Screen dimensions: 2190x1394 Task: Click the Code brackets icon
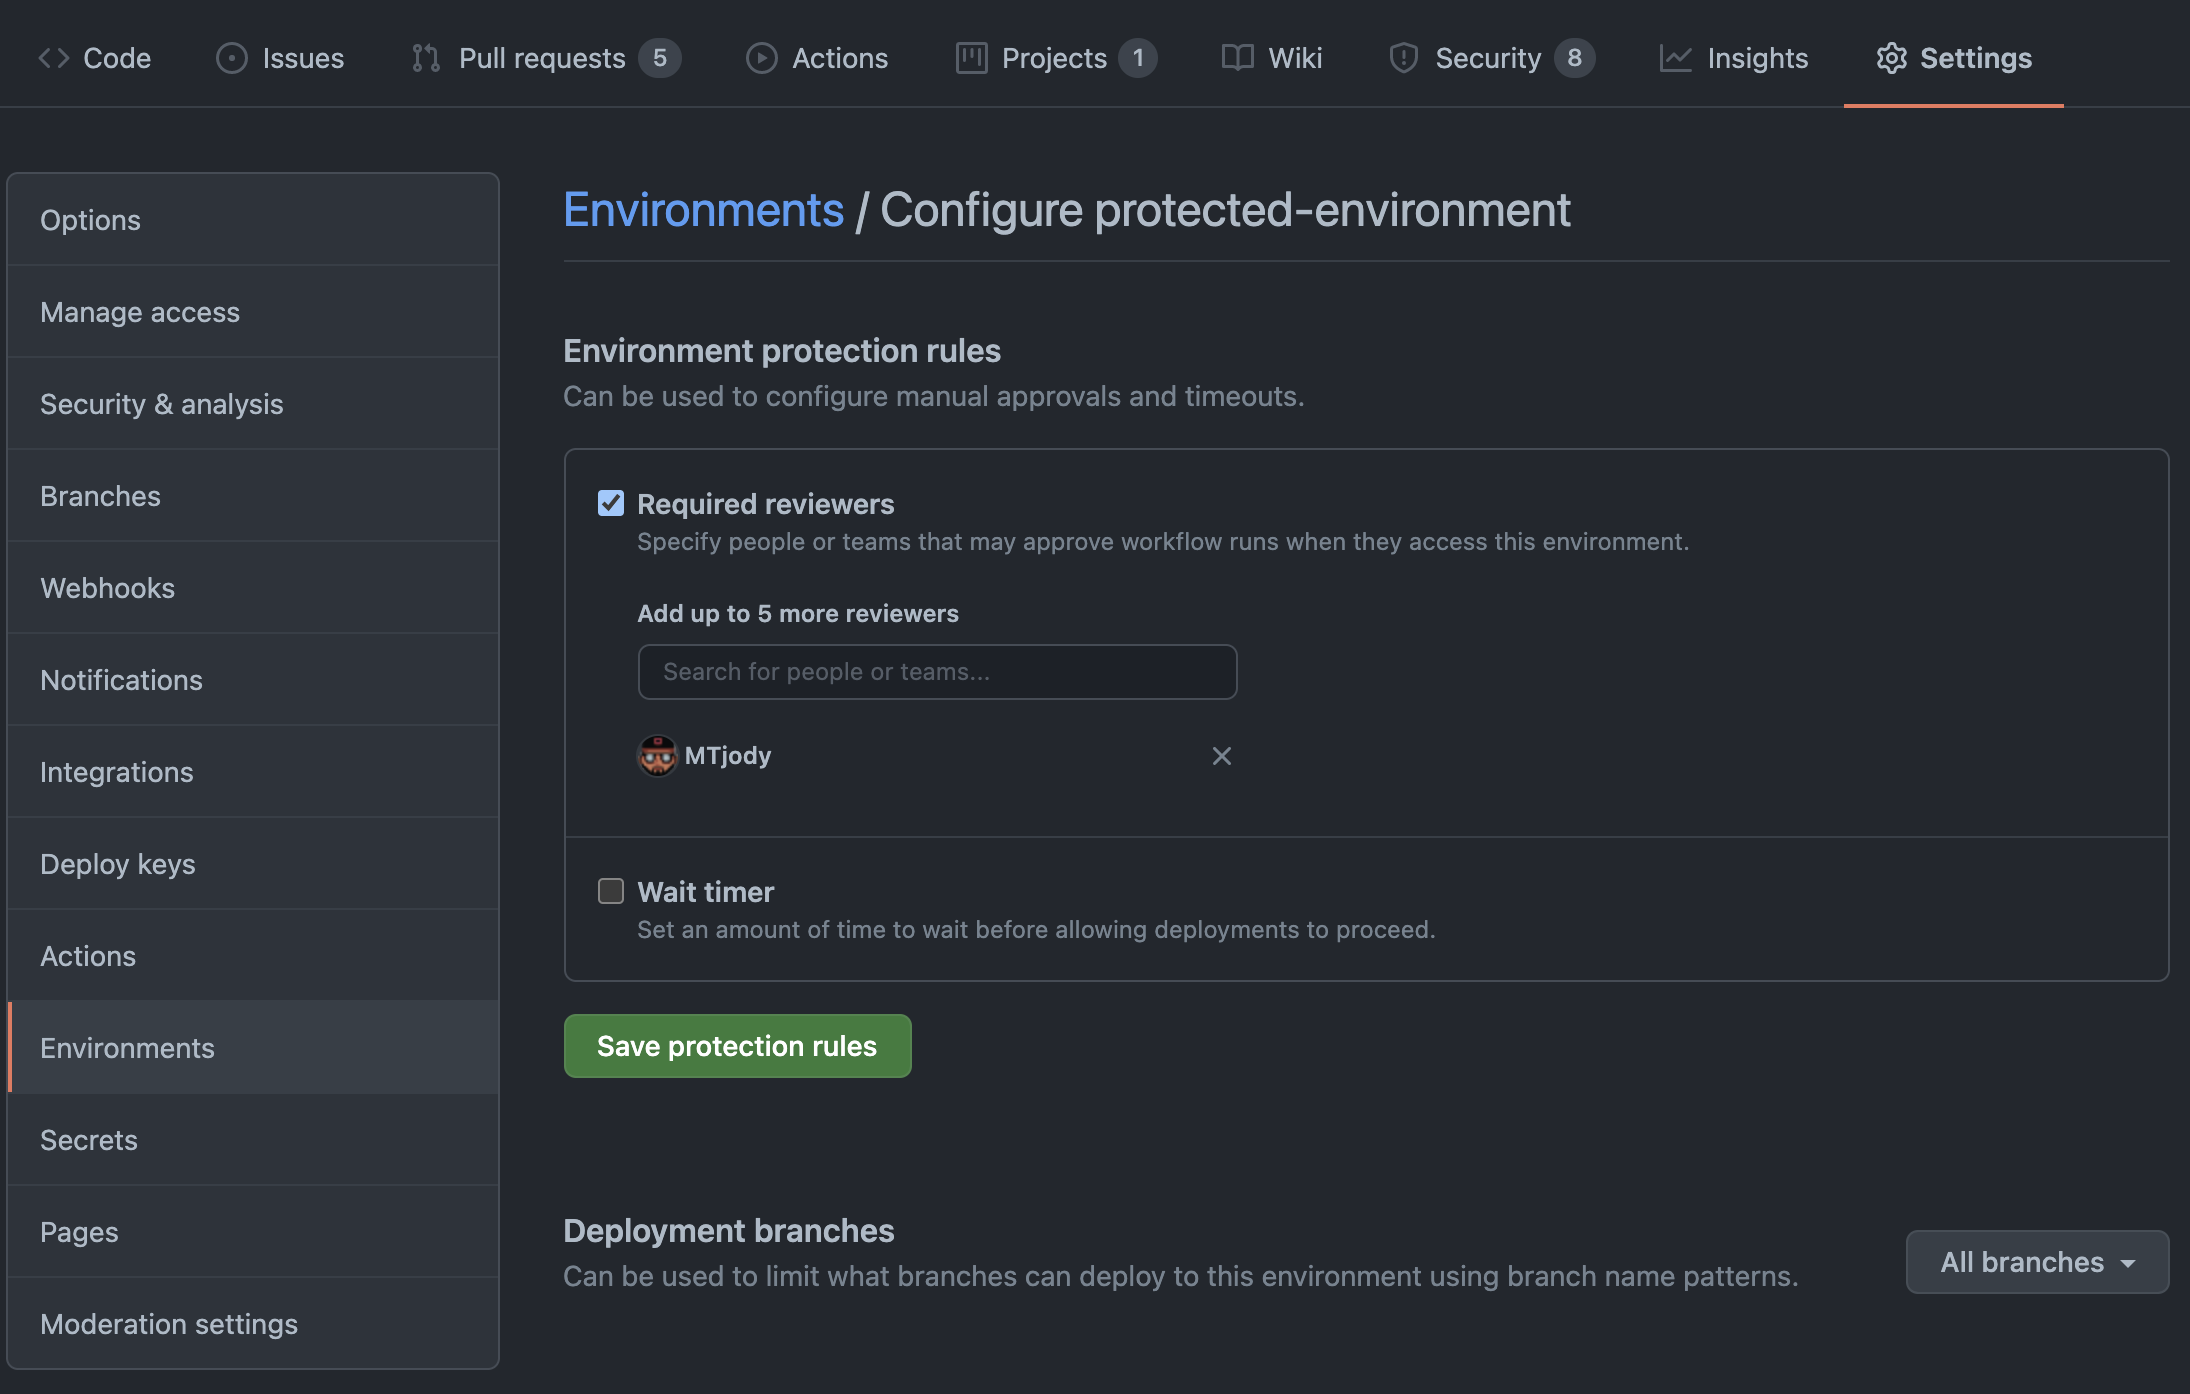pos(53,58)
